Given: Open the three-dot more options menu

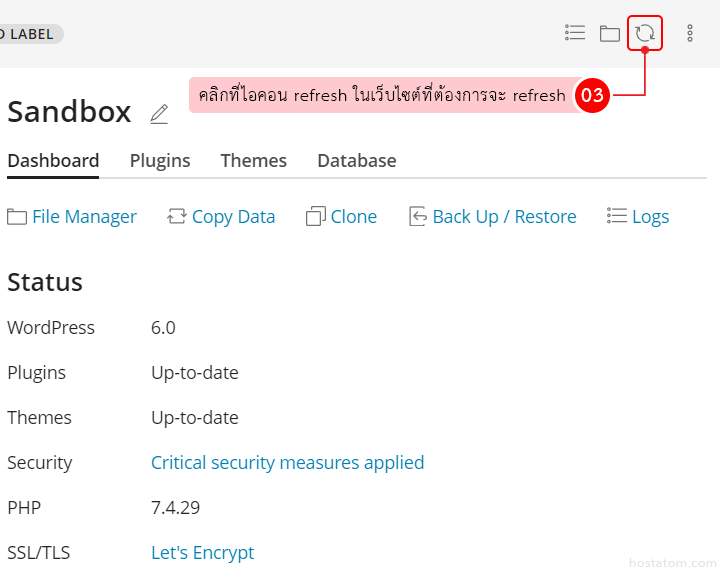Looking at the screenshot, I should coord(689,33).
